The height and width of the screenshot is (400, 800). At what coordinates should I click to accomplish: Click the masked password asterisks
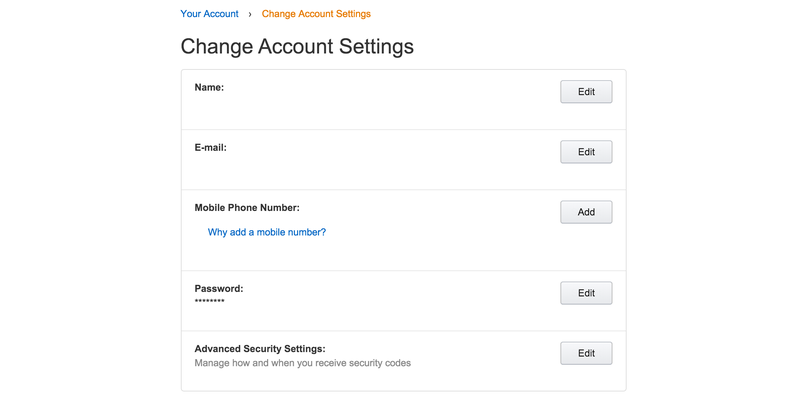[209, 302]
